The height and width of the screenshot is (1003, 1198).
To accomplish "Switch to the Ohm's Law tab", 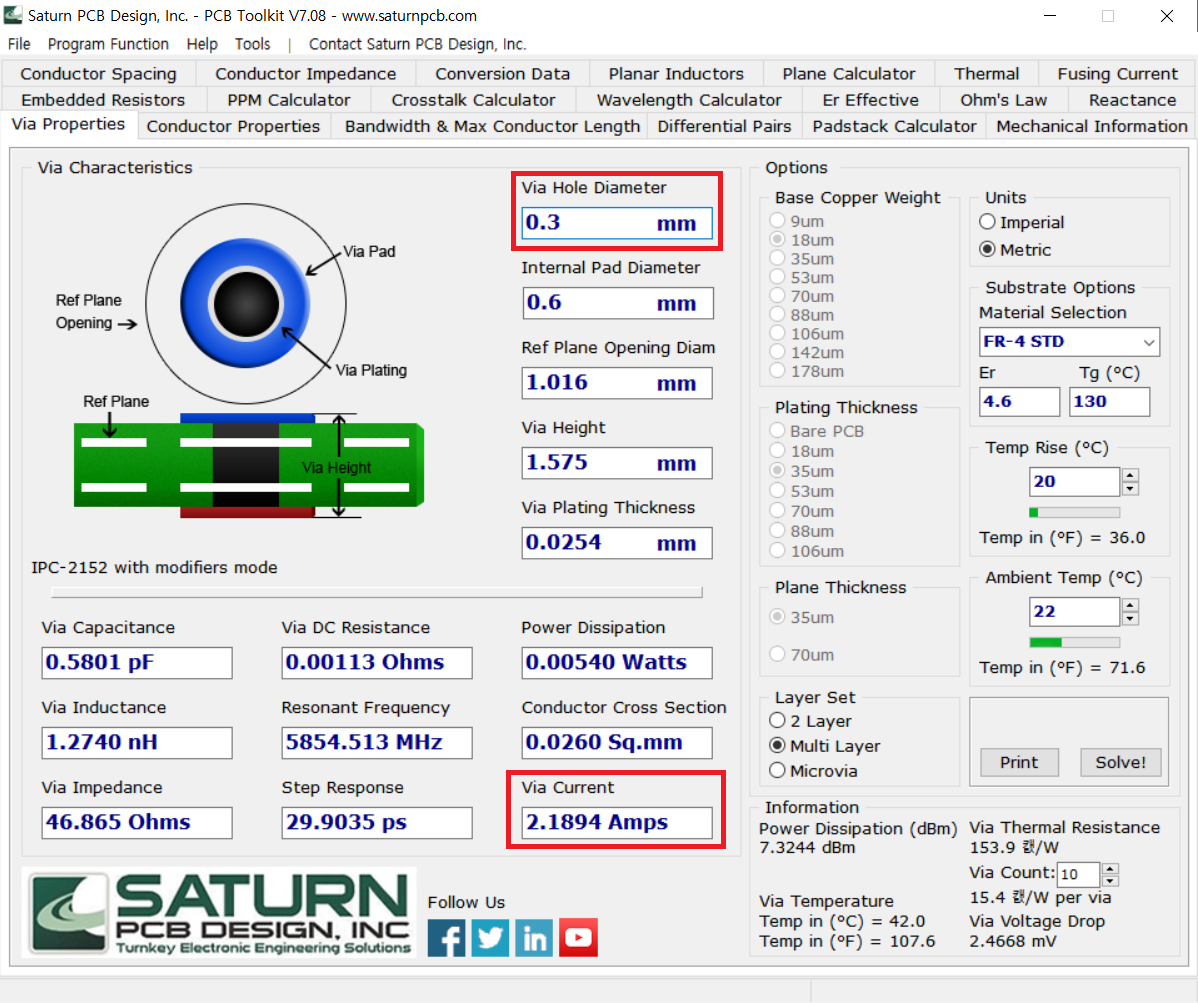I will (x=1003, y=100).
